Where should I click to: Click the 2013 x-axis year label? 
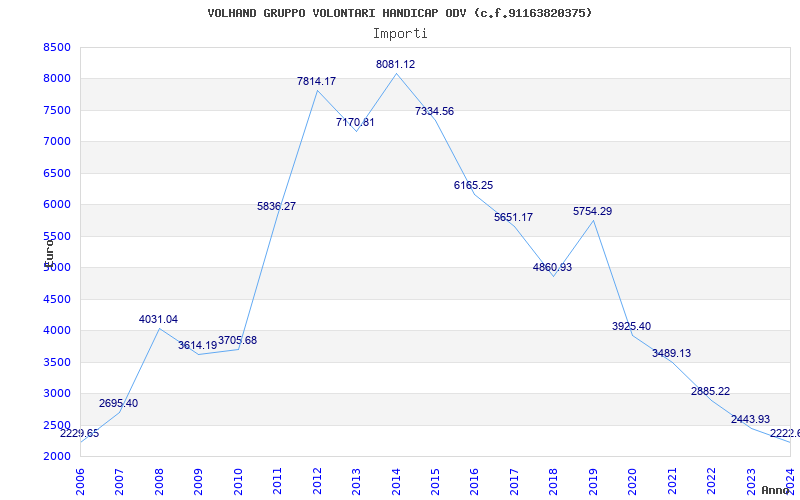coord(356,482)
